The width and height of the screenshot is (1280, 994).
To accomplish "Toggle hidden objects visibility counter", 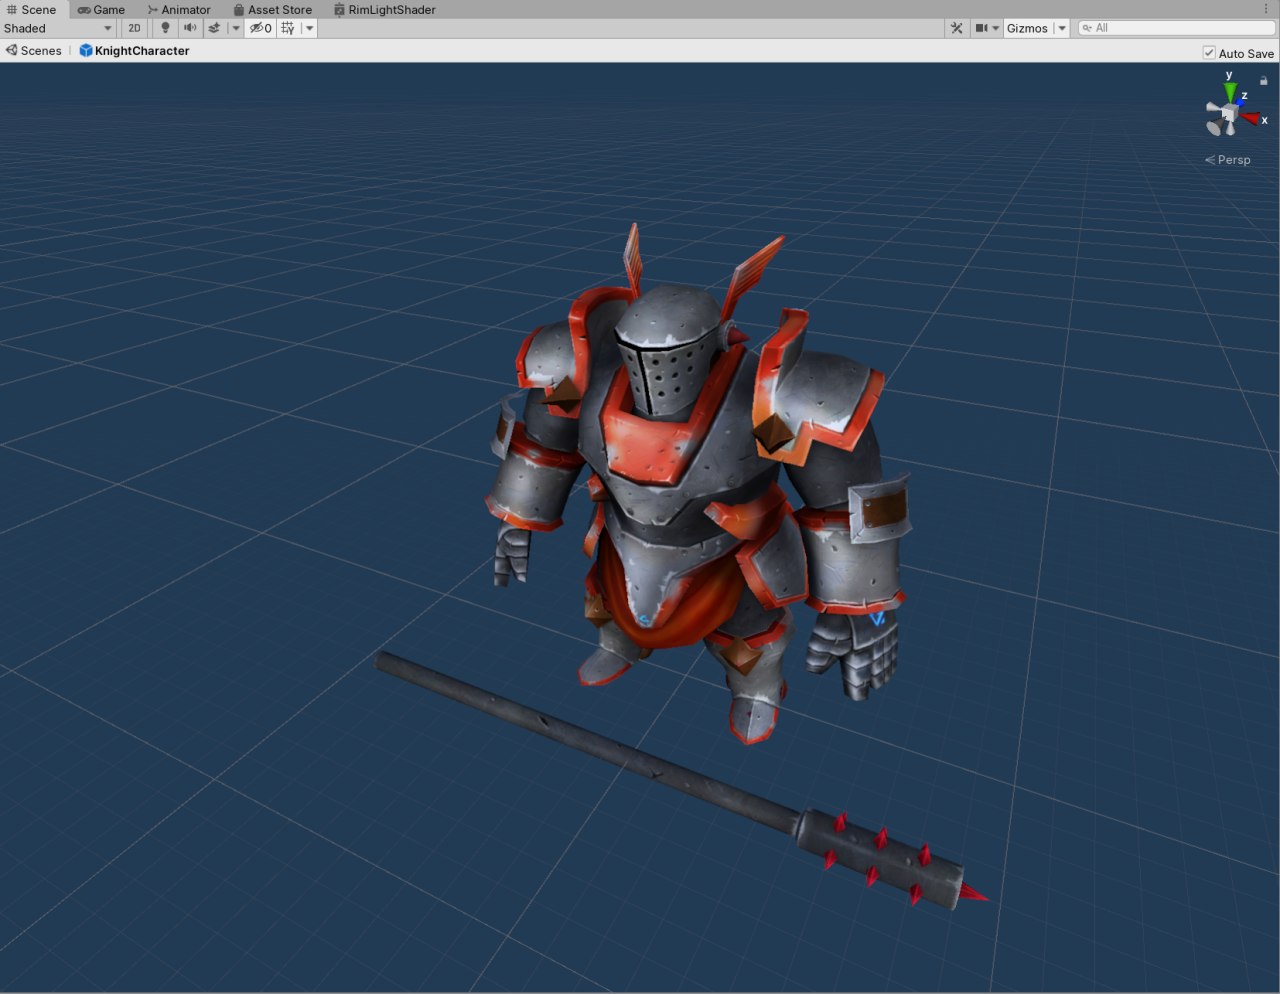I will pos(261,28).
